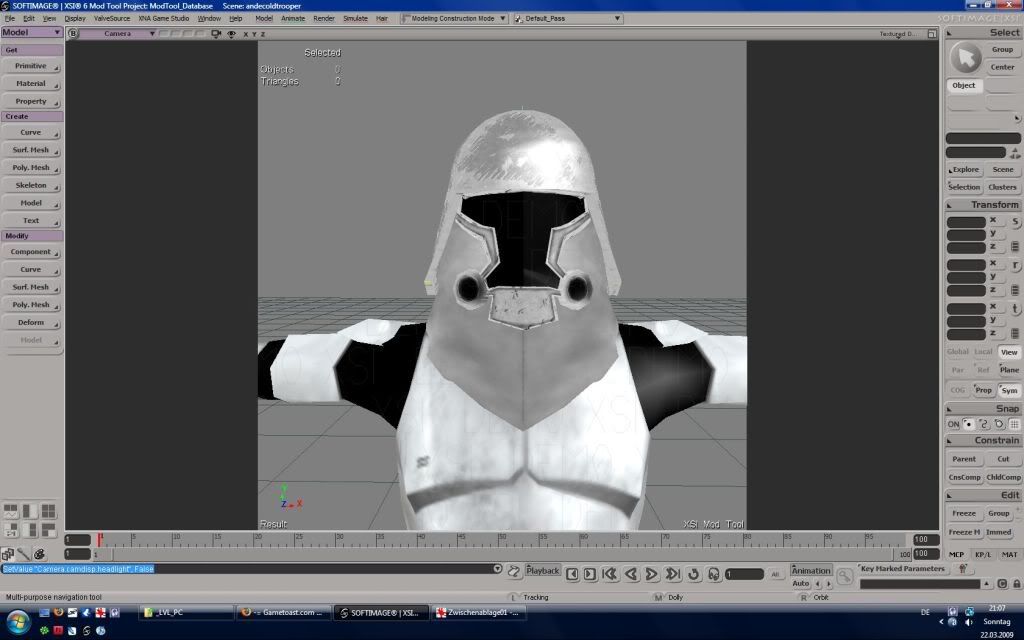Click the Translate (t) transform icon

pos(1015,309)
